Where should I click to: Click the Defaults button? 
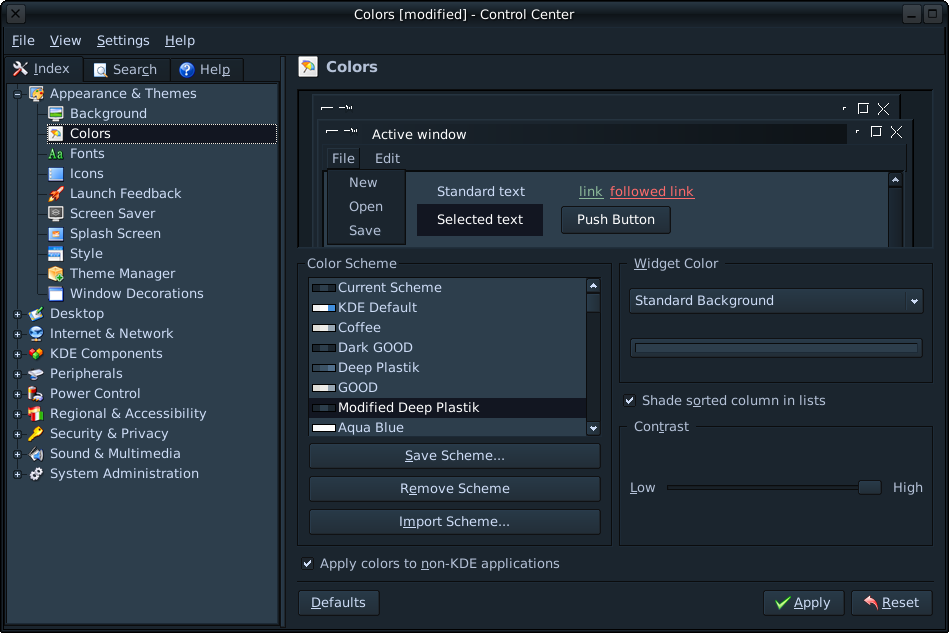pyautogui.click(x=338, y=603)
